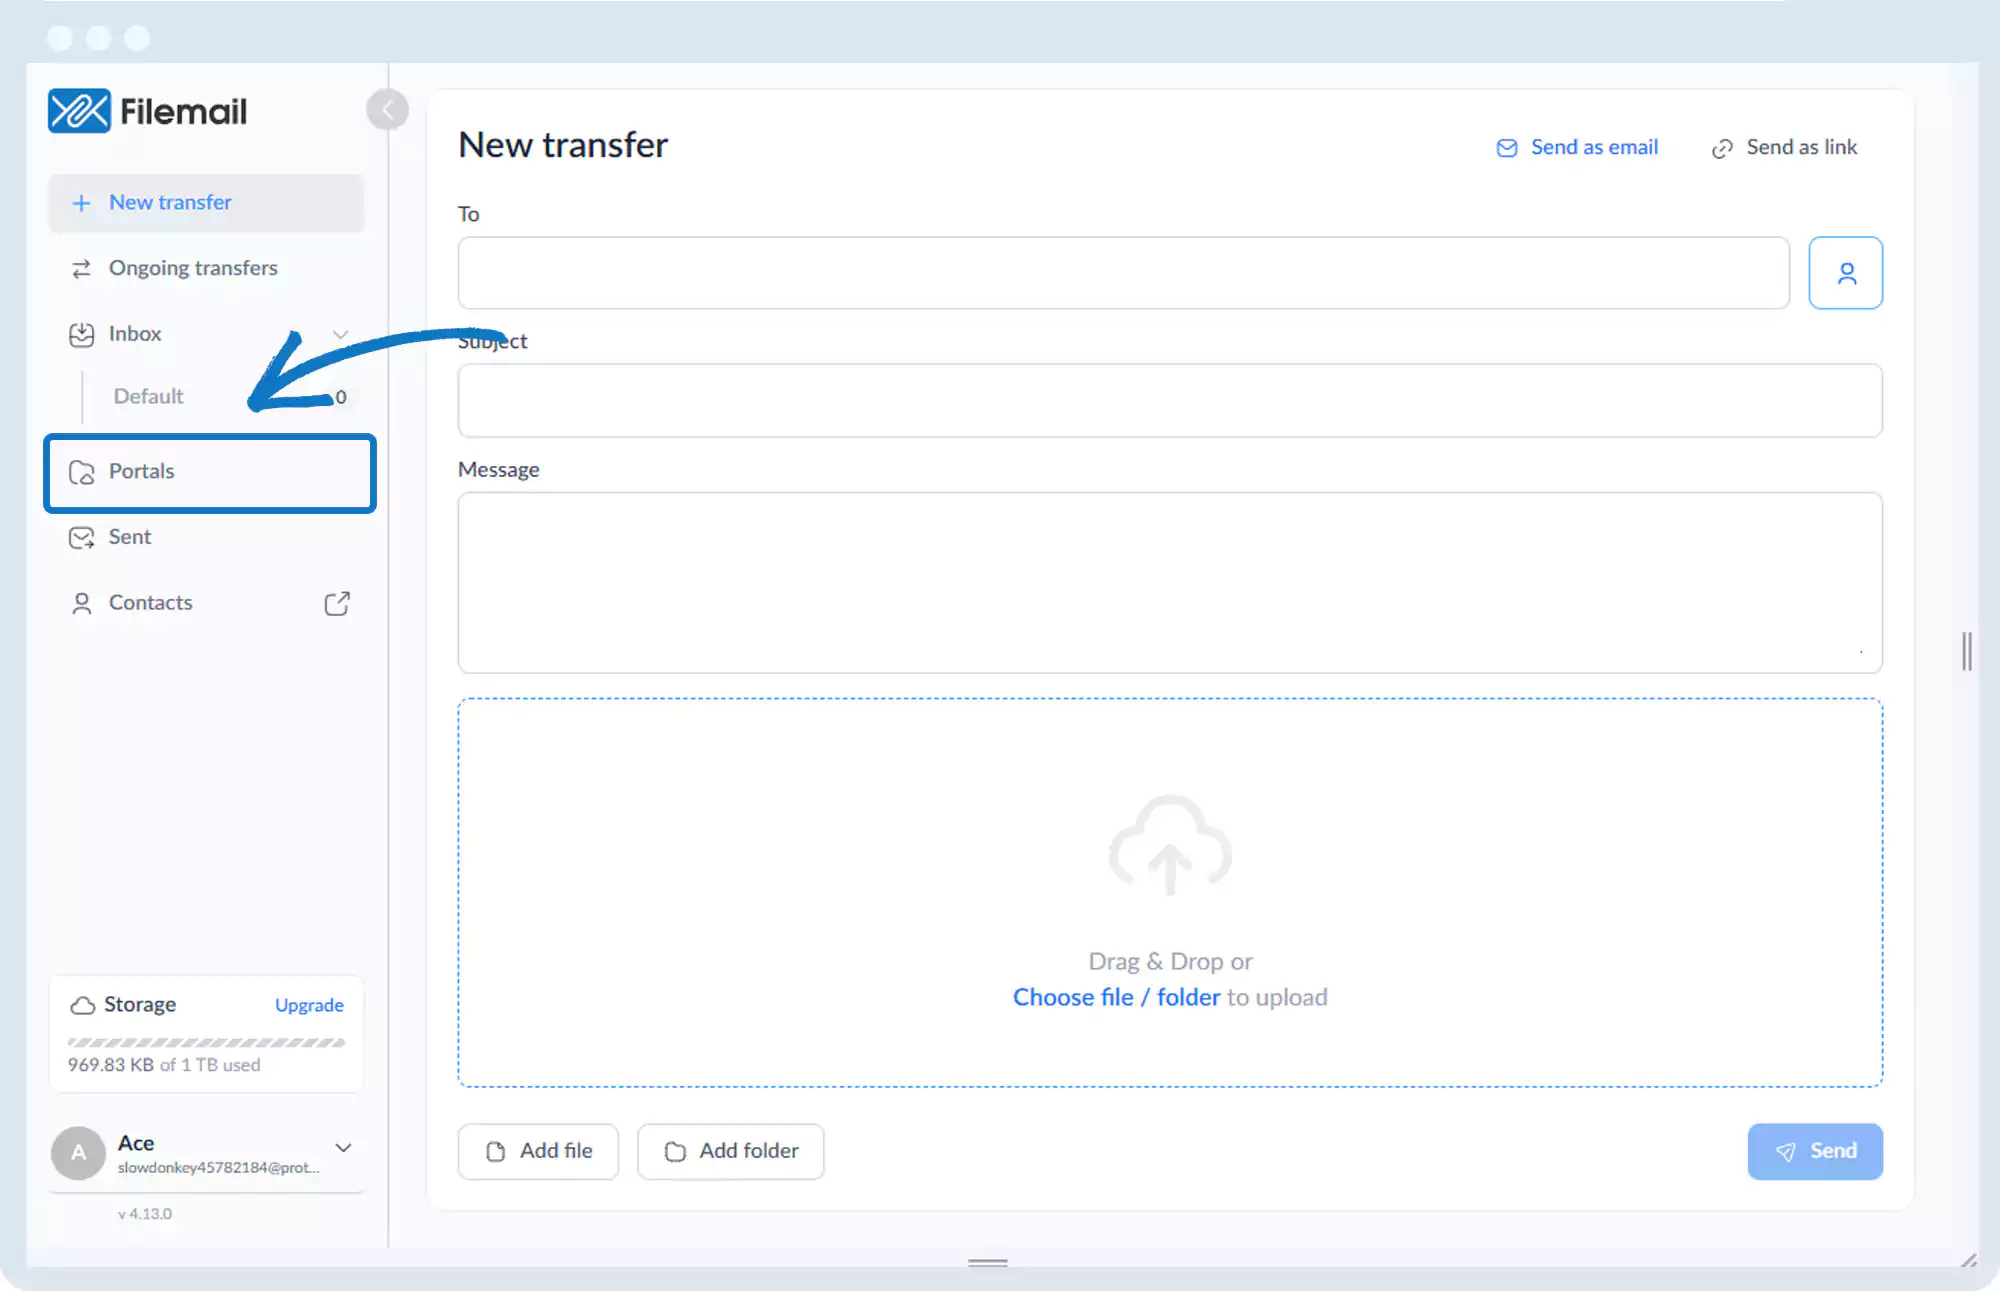2000x1291 pixels.
Task: Collapse the Inbox section chevron
Action: tap(340, 334)
